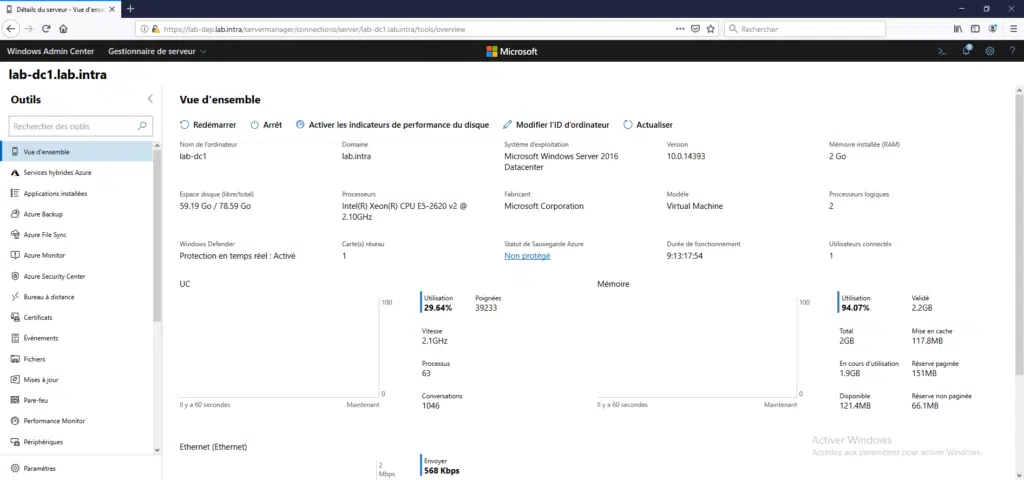Open the Azure Backup icon

(x=15, y=214)
